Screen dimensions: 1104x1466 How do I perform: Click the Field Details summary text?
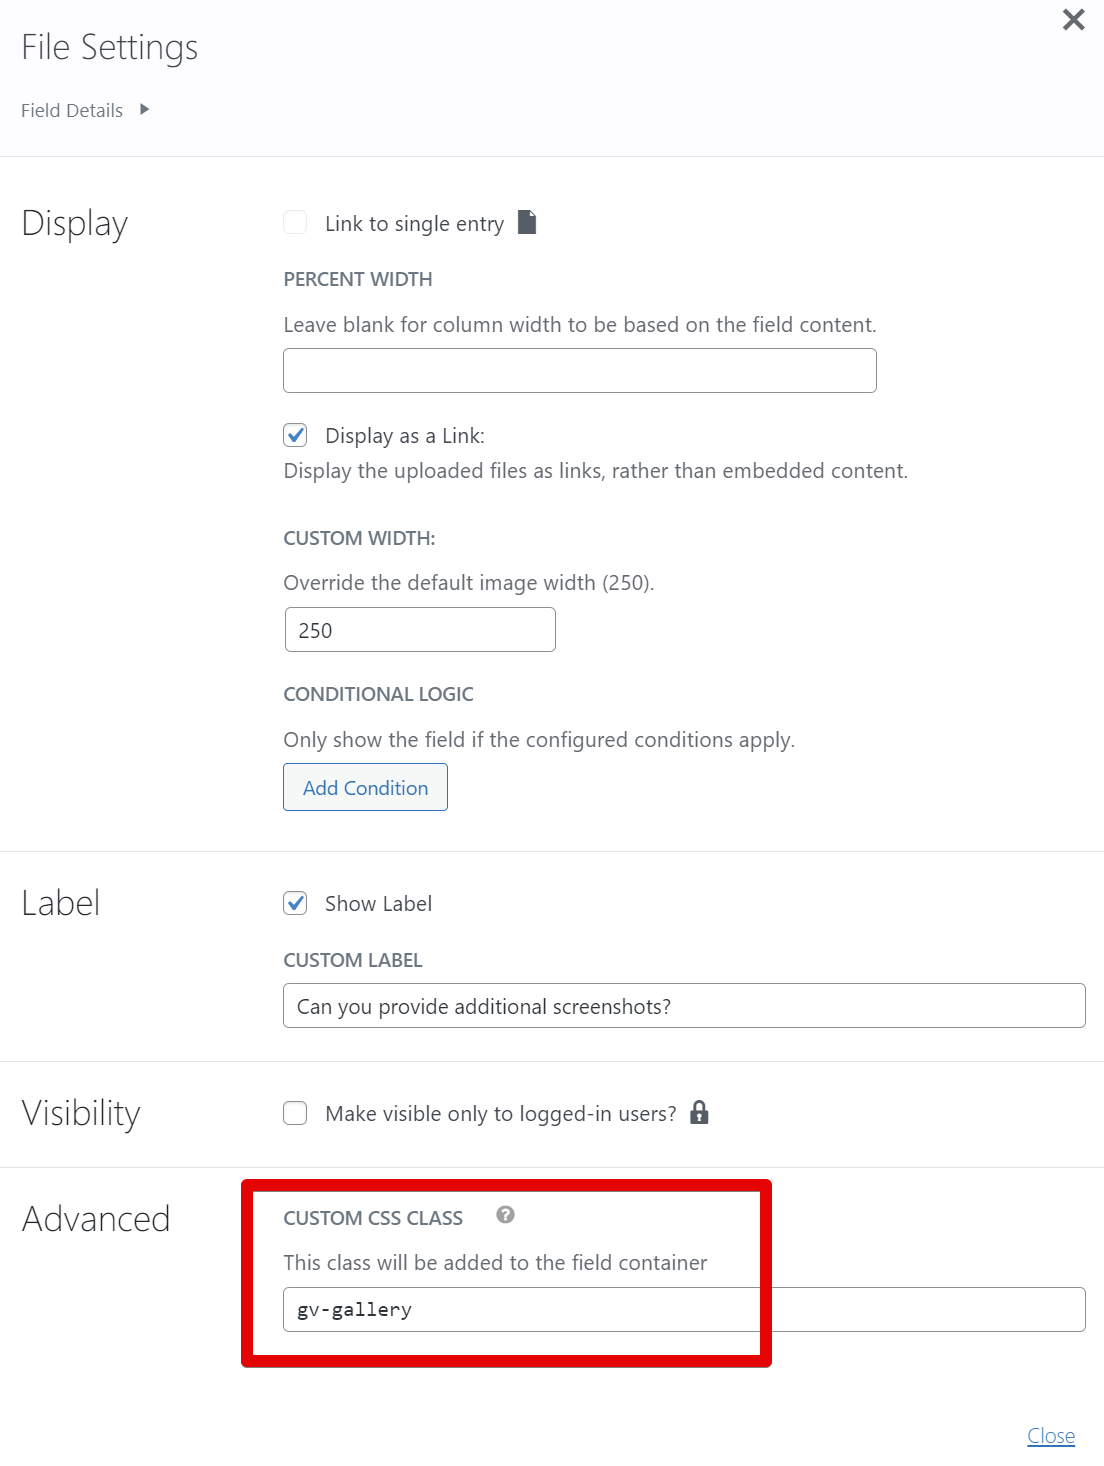click(72, 110)
